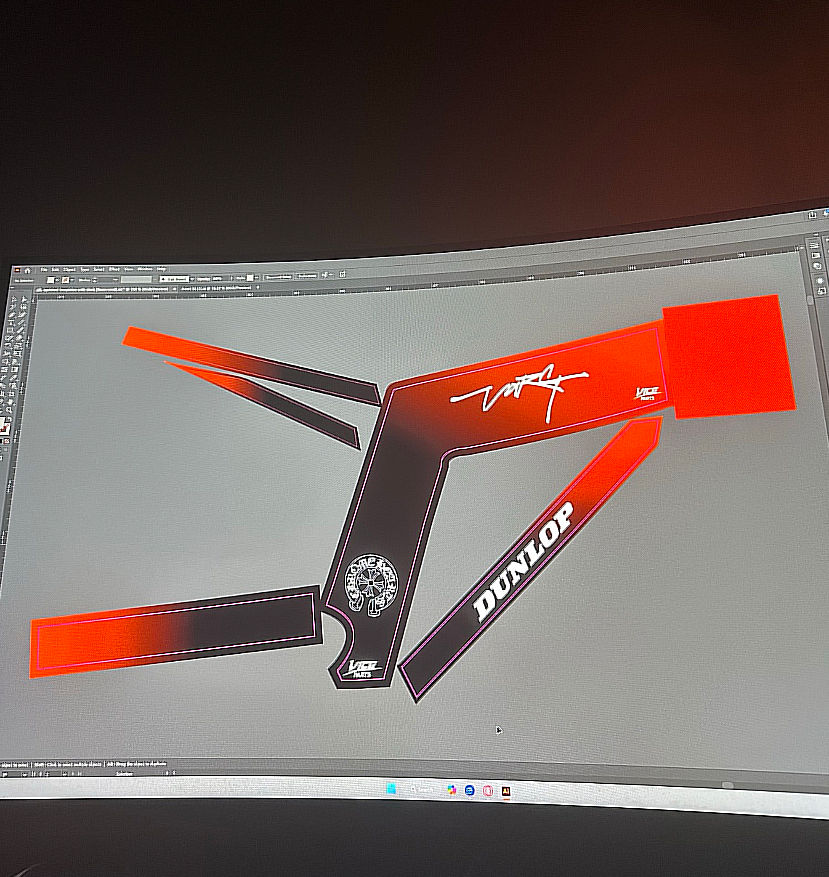Screen dimensions: 829x877
Task: Open the Type menu
Action: point(84,270)
